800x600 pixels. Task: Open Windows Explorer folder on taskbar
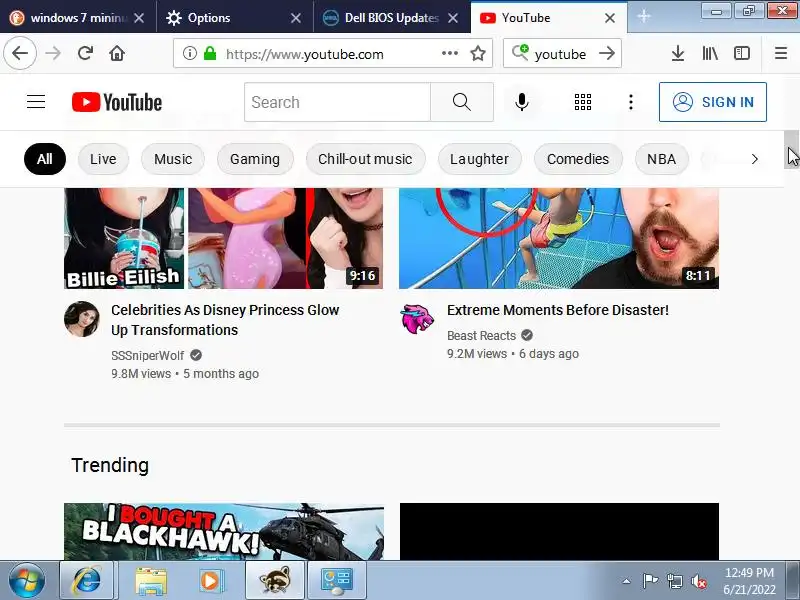pos(151,581)
